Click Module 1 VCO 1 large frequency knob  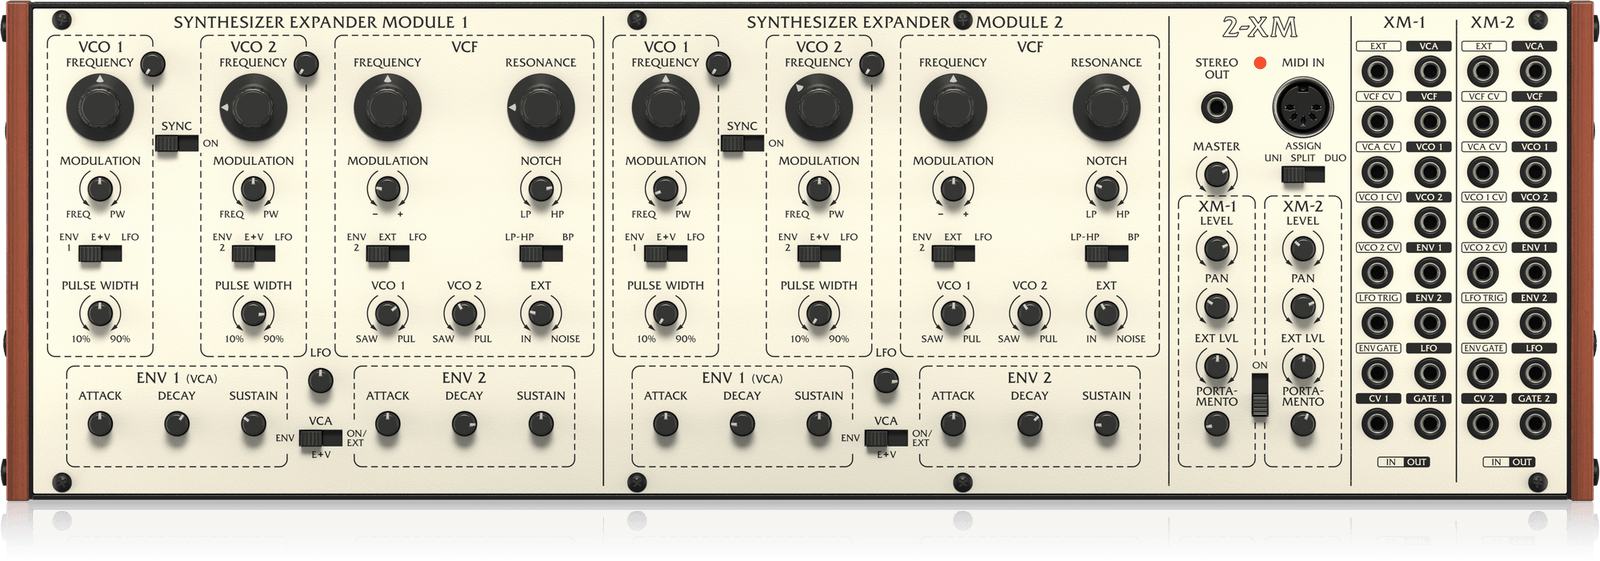(100, 107)
